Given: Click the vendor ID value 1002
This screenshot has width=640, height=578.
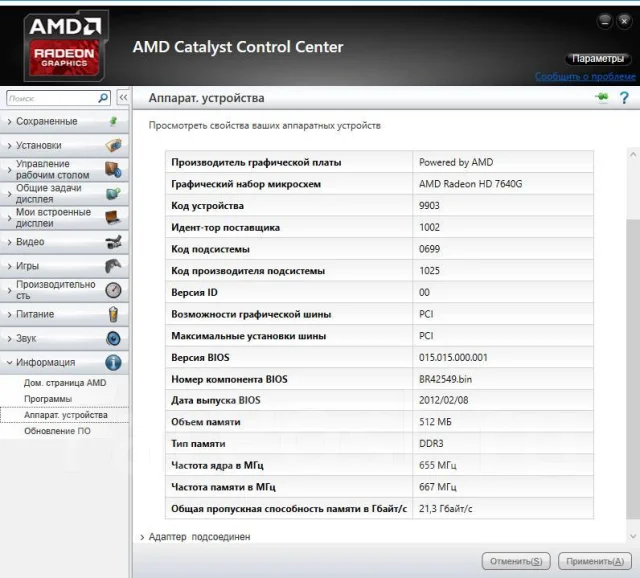Looking at the screenshot, I should [429, 227].
